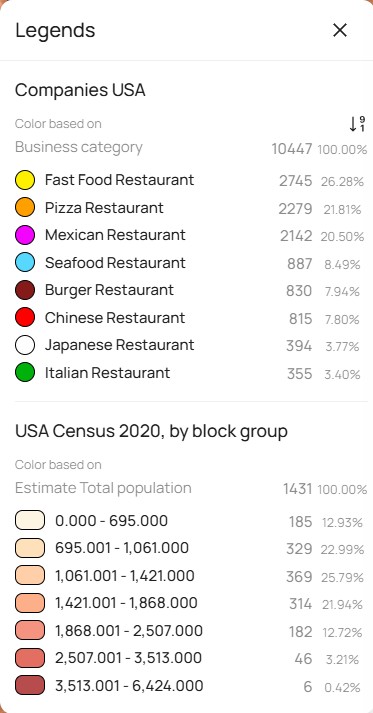Click the orange Pizza Restaurant swatch

[25, 208]
